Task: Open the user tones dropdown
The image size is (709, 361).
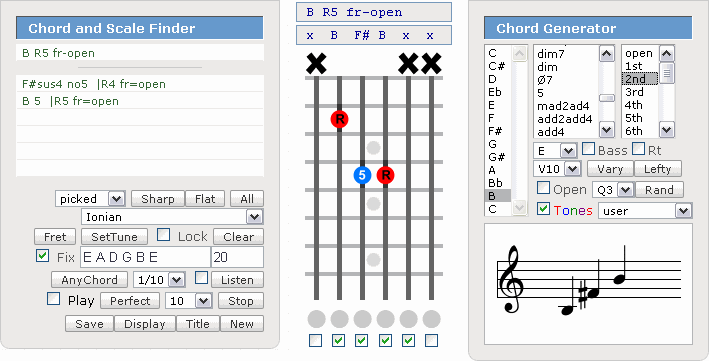Action: [645, 211]
